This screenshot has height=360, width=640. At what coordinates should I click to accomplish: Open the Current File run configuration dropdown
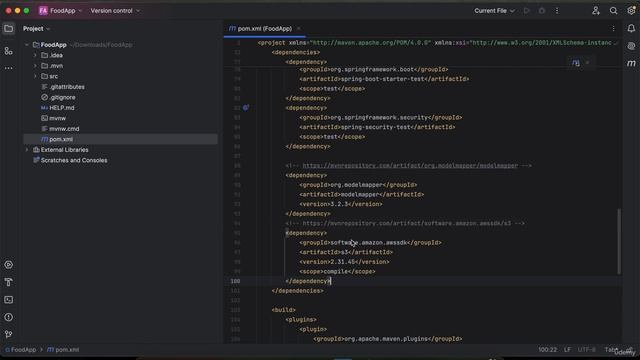click(x=494, y=11)
